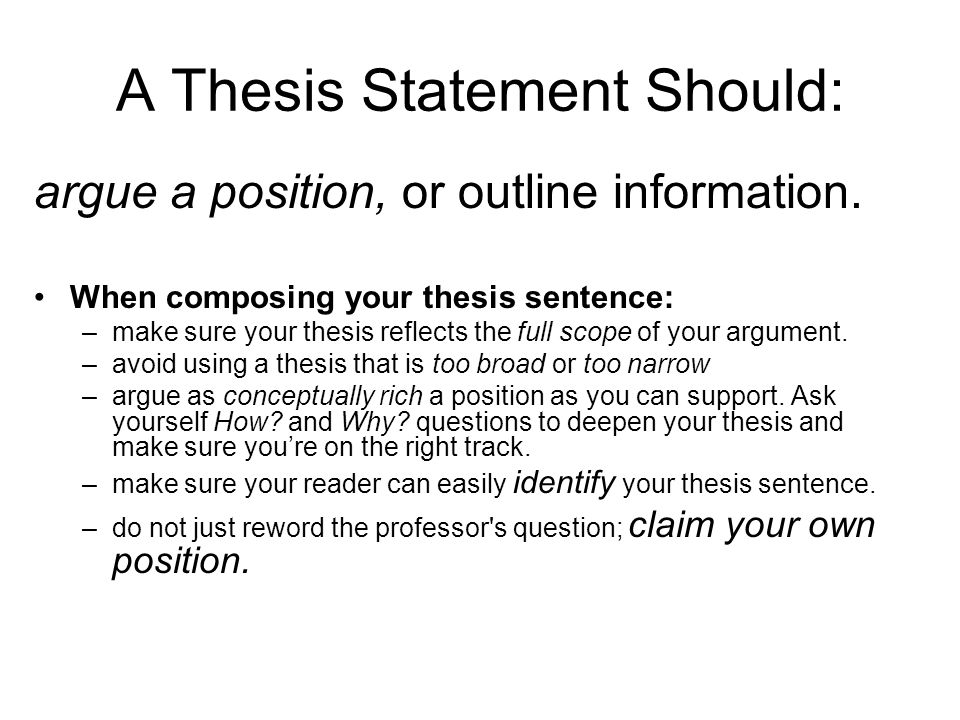Click the slide title 'A Thesis Statement Should:'
The width and height of the screenshot is (960, 720).
pos(480,91)
